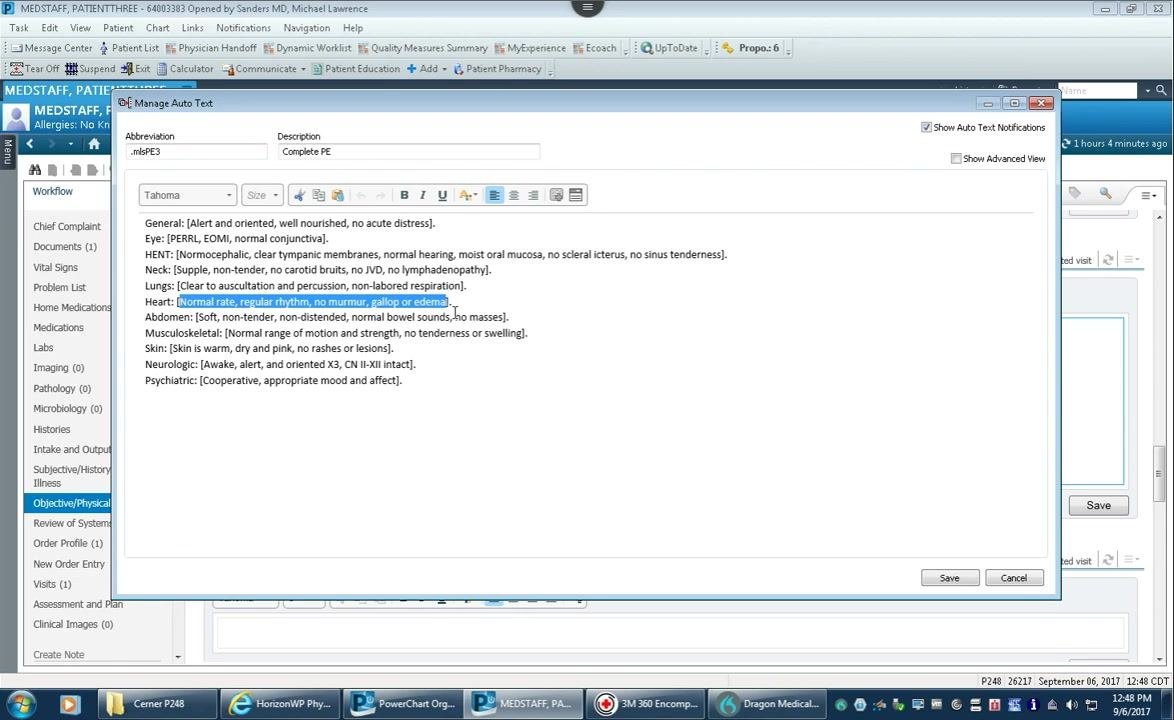This screenshot has height=720, width=1174.
Task: Suspend the PowerChart session
Action: tap(90, 69)
